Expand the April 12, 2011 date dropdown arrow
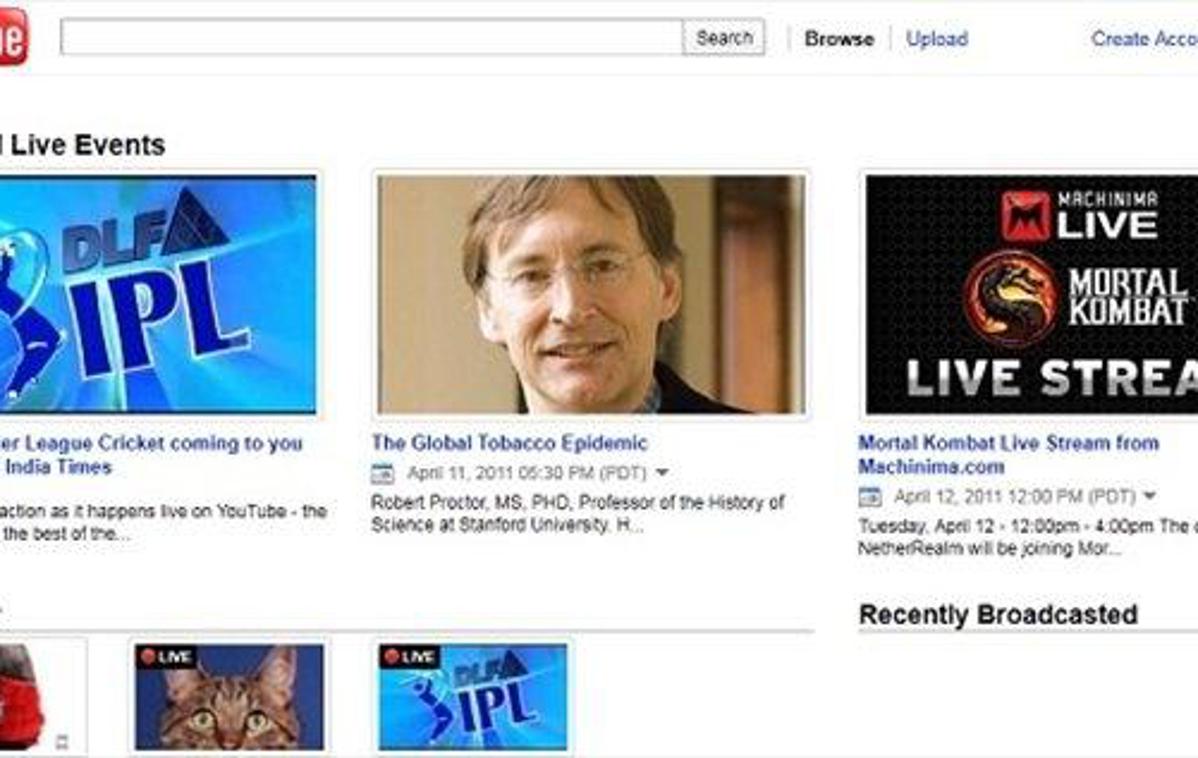 1149,497
